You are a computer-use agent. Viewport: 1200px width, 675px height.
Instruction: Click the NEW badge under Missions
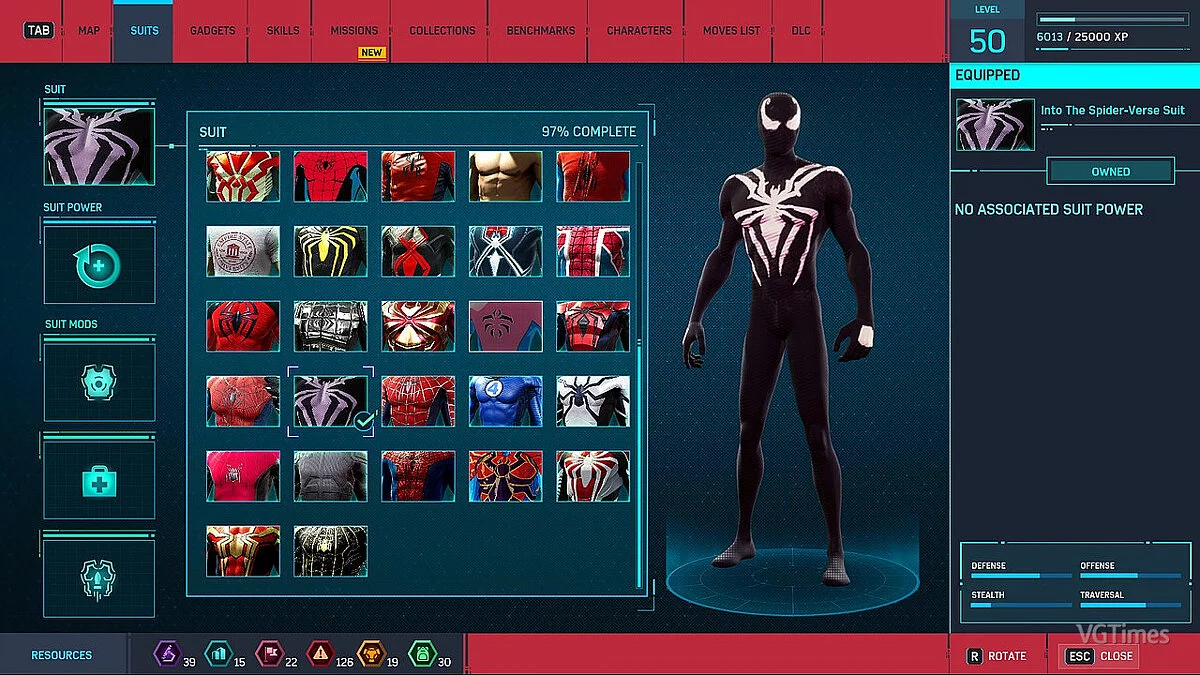coord(372,53)
